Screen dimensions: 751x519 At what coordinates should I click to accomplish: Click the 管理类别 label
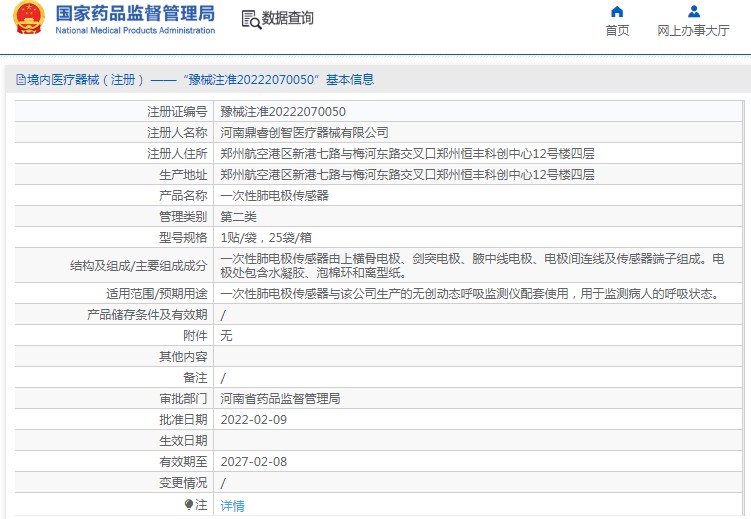click(183, 217)
